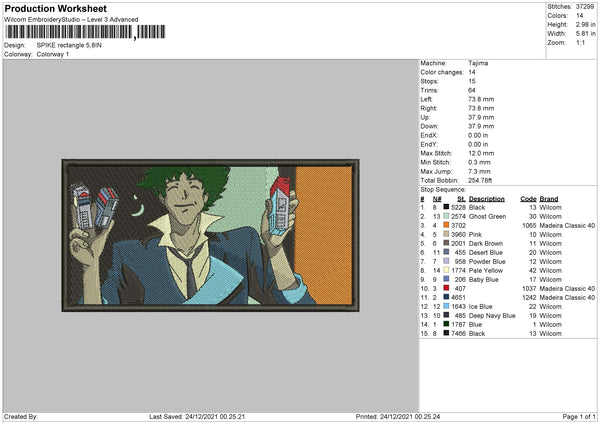Click the trims value '64'
Viewport: 600px width, 424px height.
tap(472, 90)
